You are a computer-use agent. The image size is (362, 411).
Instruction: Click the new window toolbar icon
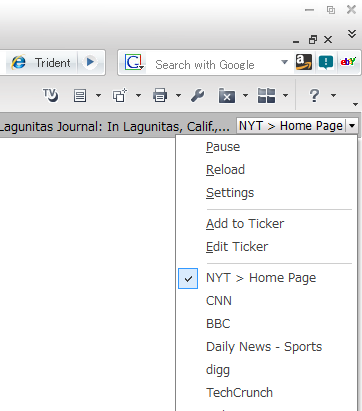pyautogui.click(x=120, y=95)
